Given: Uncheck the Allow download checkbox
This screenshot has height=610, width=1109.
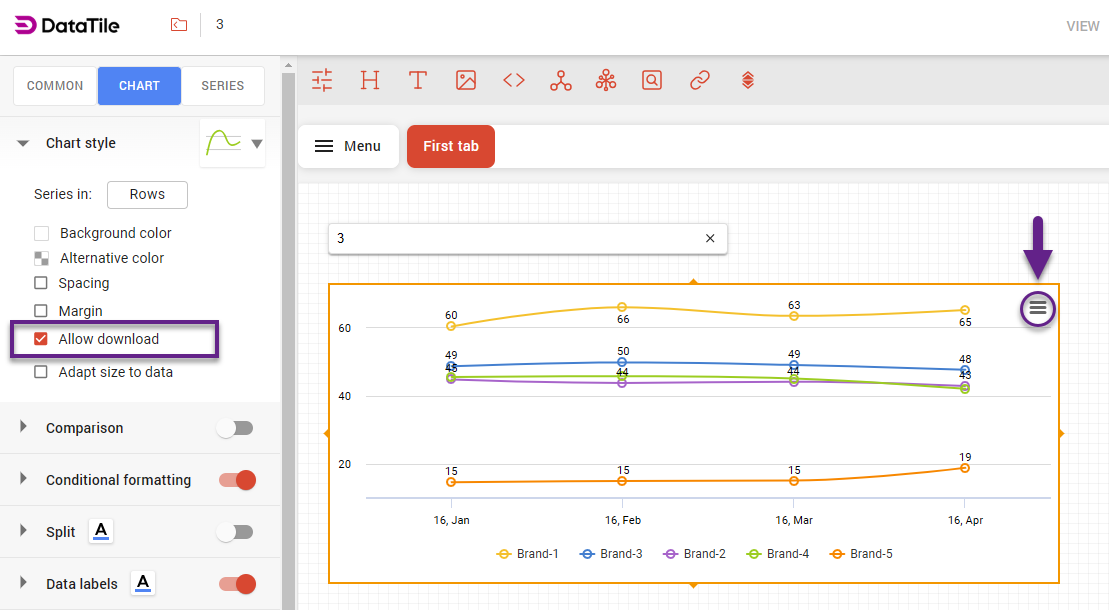Looking at the screenshot, I should click(x=41, y=339).
